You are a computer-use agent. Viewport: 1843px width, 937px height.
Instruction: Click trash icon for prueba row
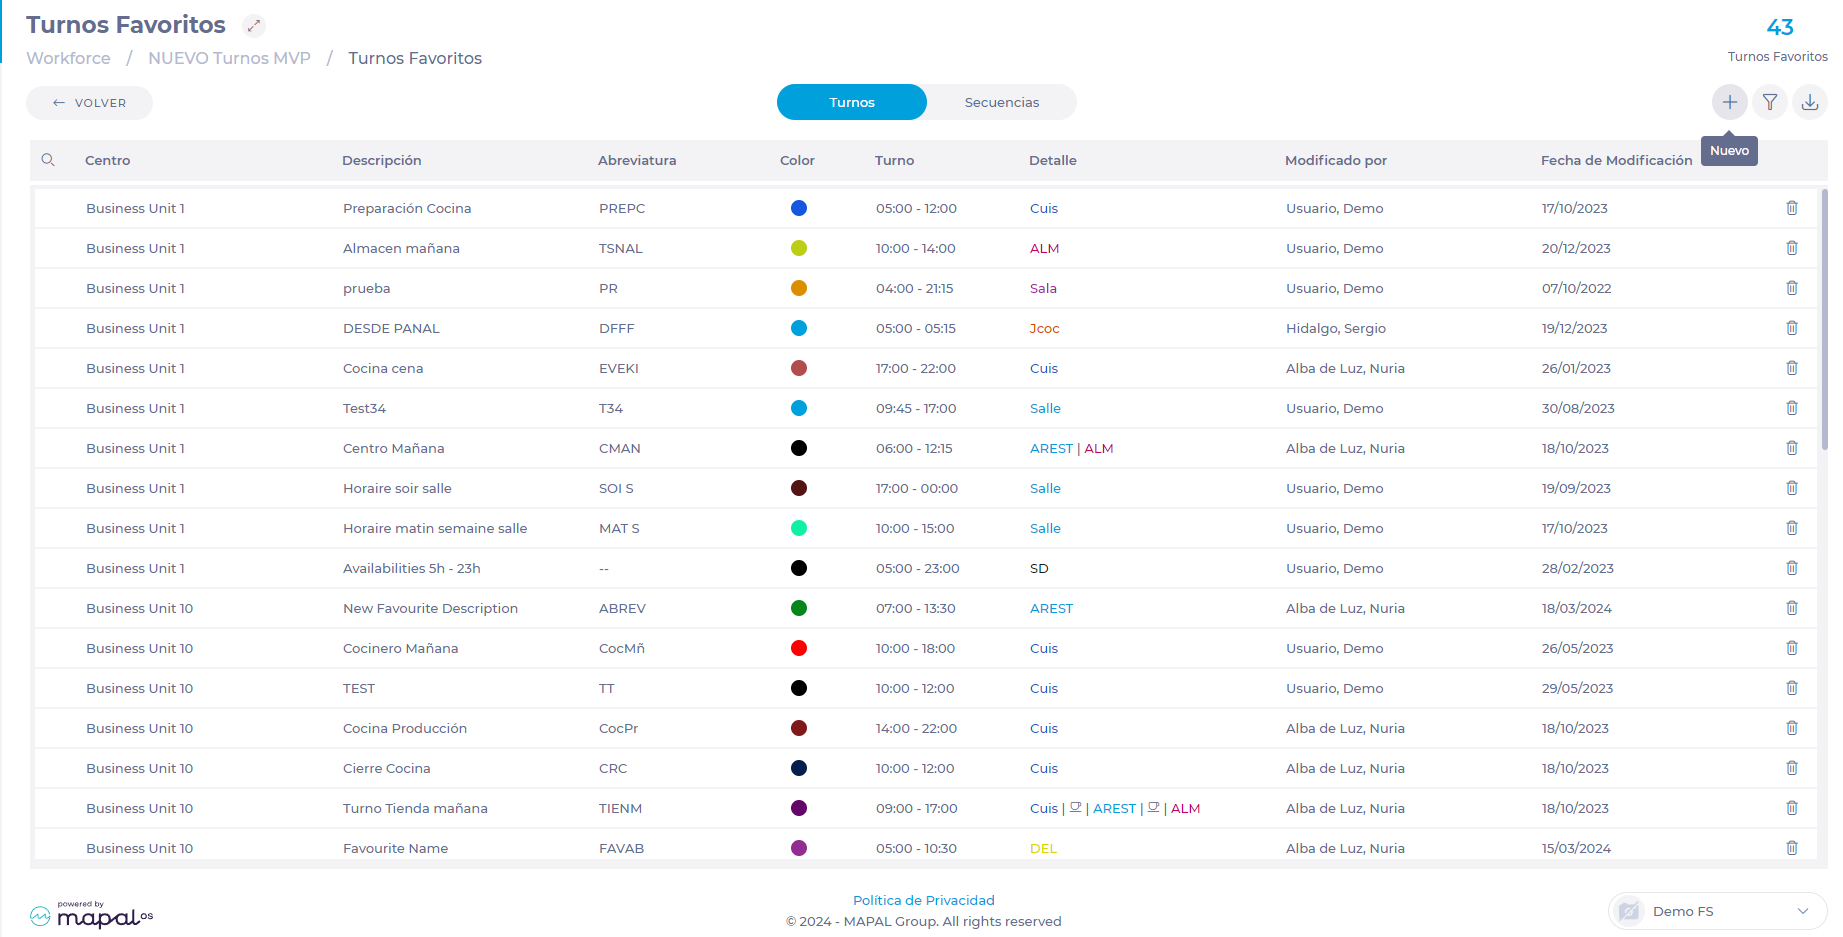pyautogui.click(x=1792, y=288)
